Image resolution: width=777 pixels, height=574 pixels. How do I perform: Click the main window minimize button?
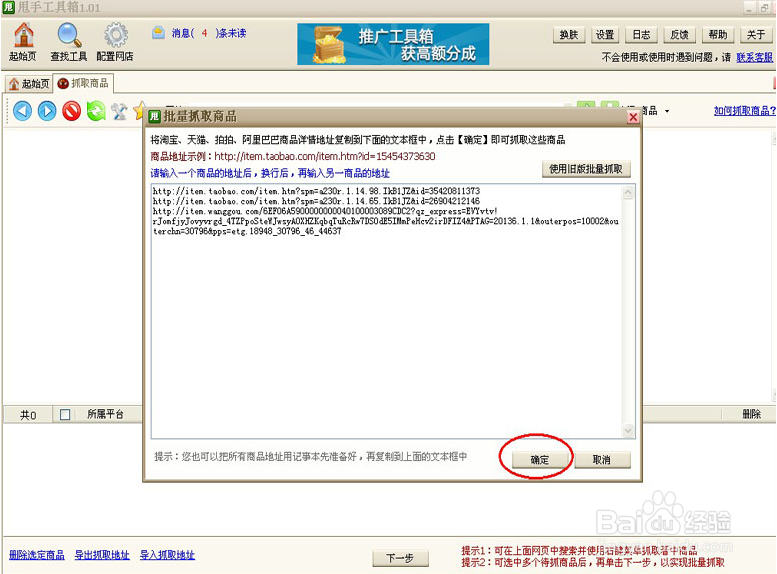(x=750, y=8)
